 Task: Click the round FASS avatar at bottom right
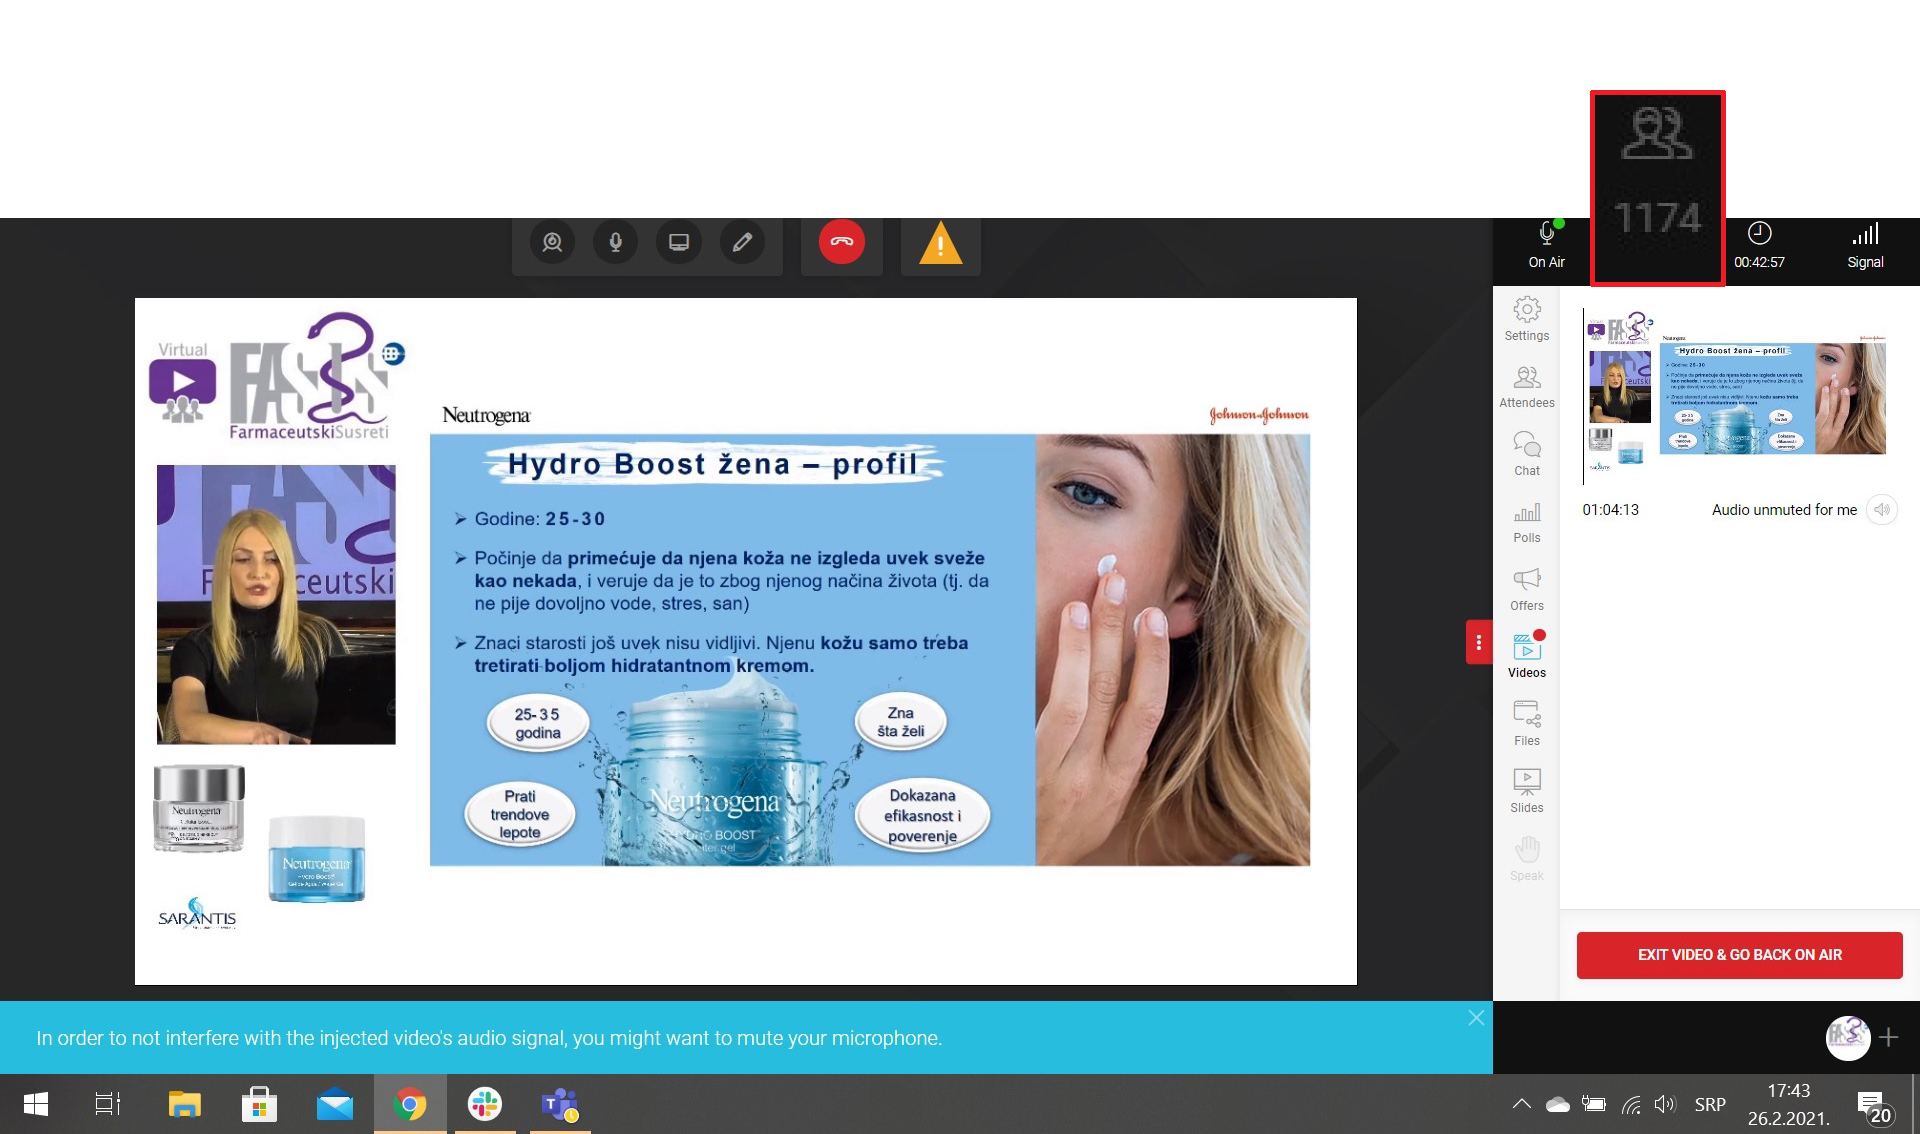(1847, 1037)
